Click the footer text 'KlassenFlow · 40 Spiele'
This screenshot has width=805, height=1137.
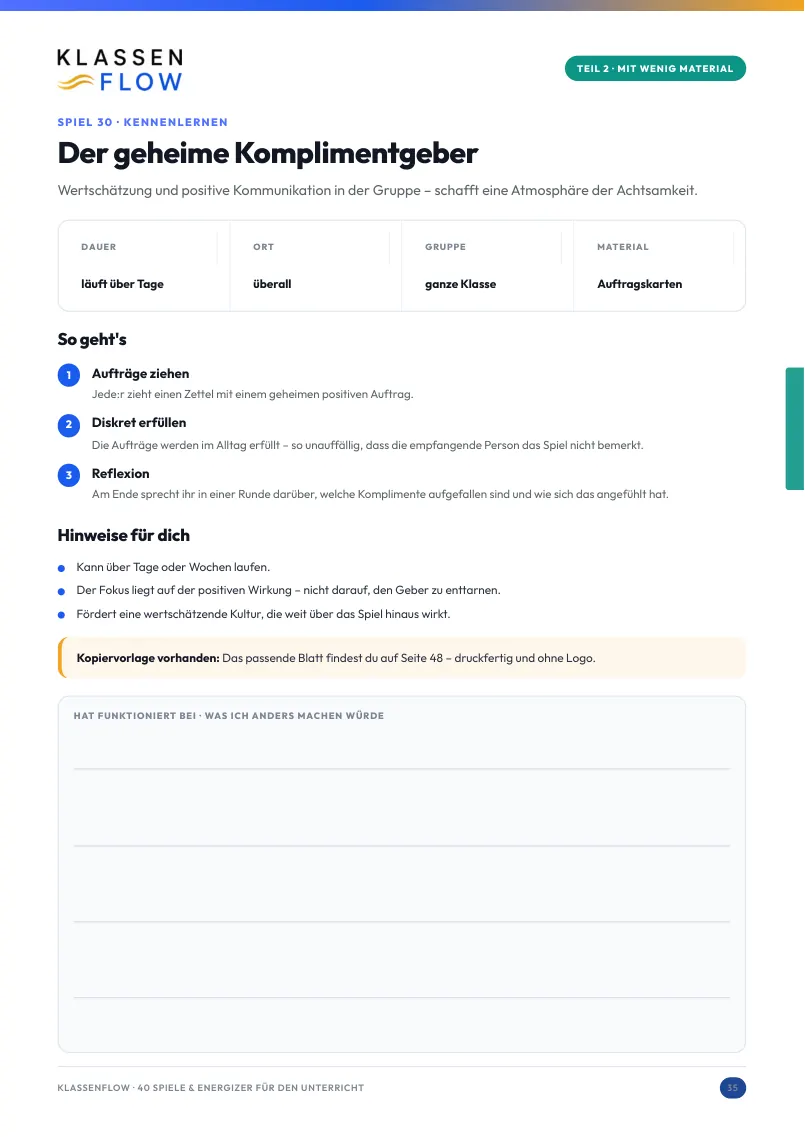click(210, 1087)
